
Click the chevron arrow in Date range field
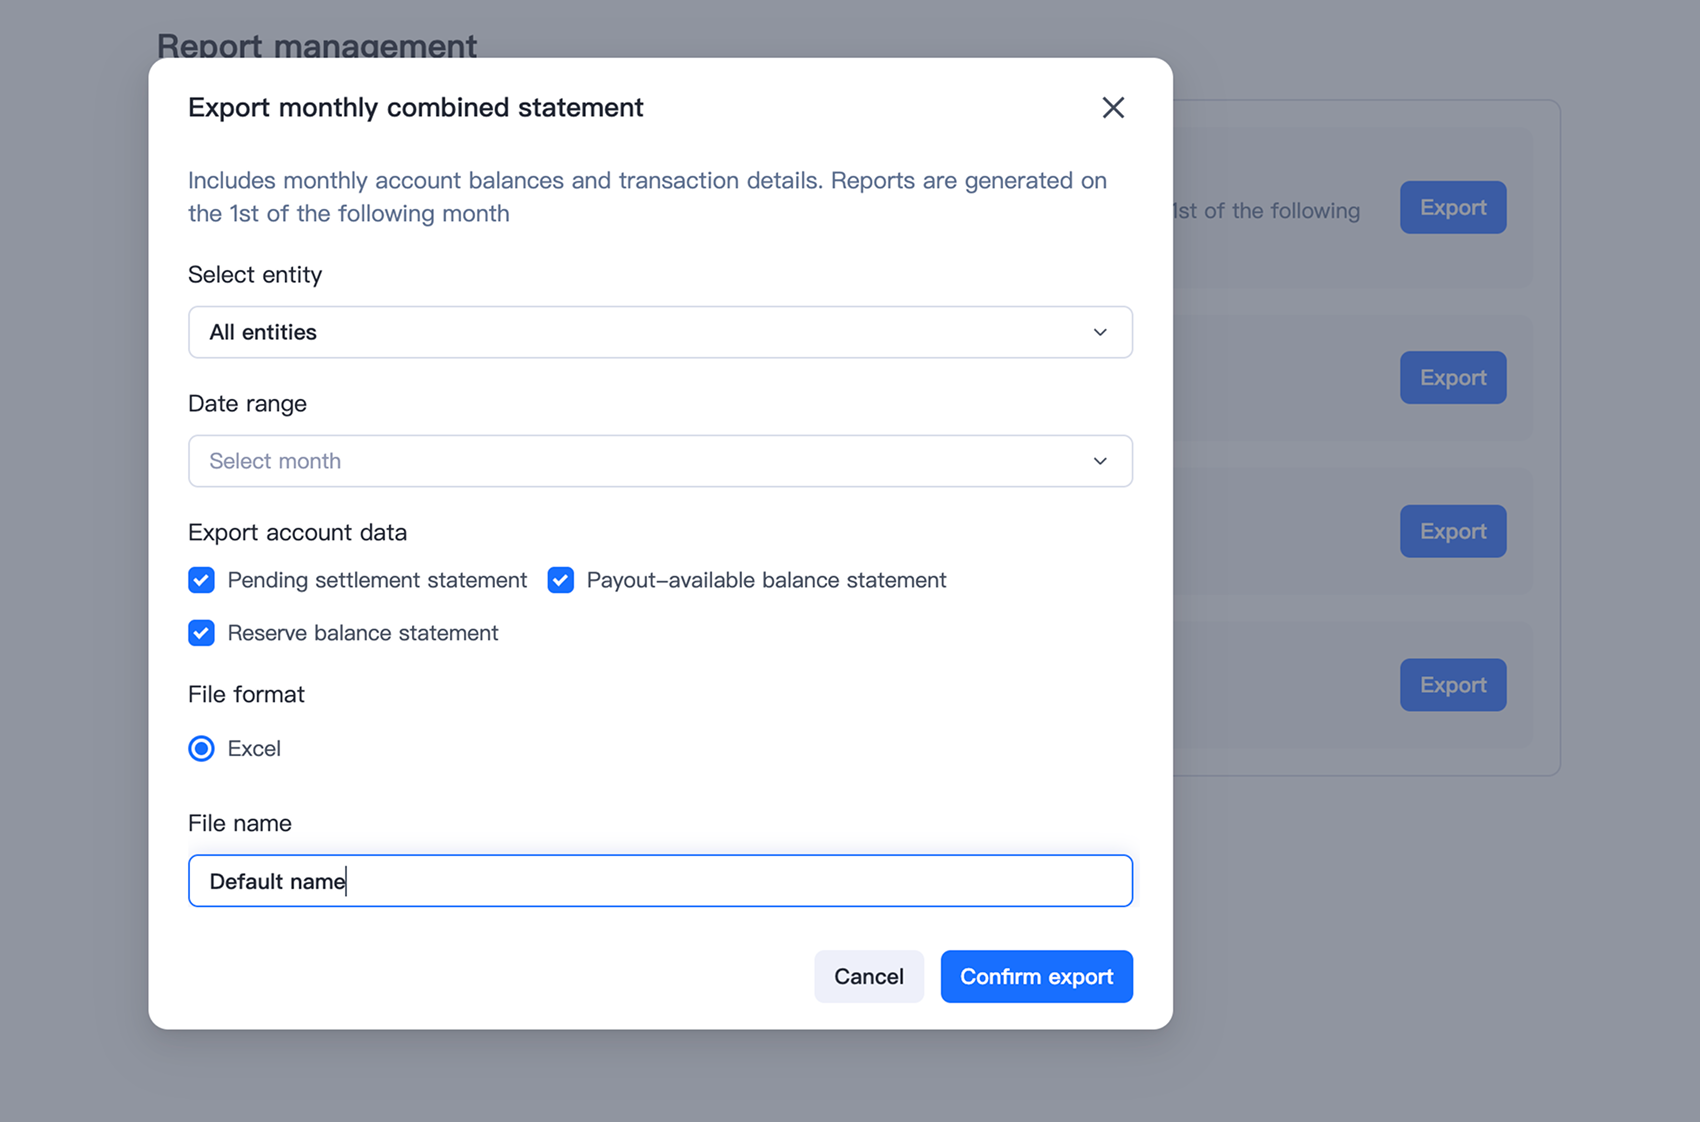(x=1100, y=461)
